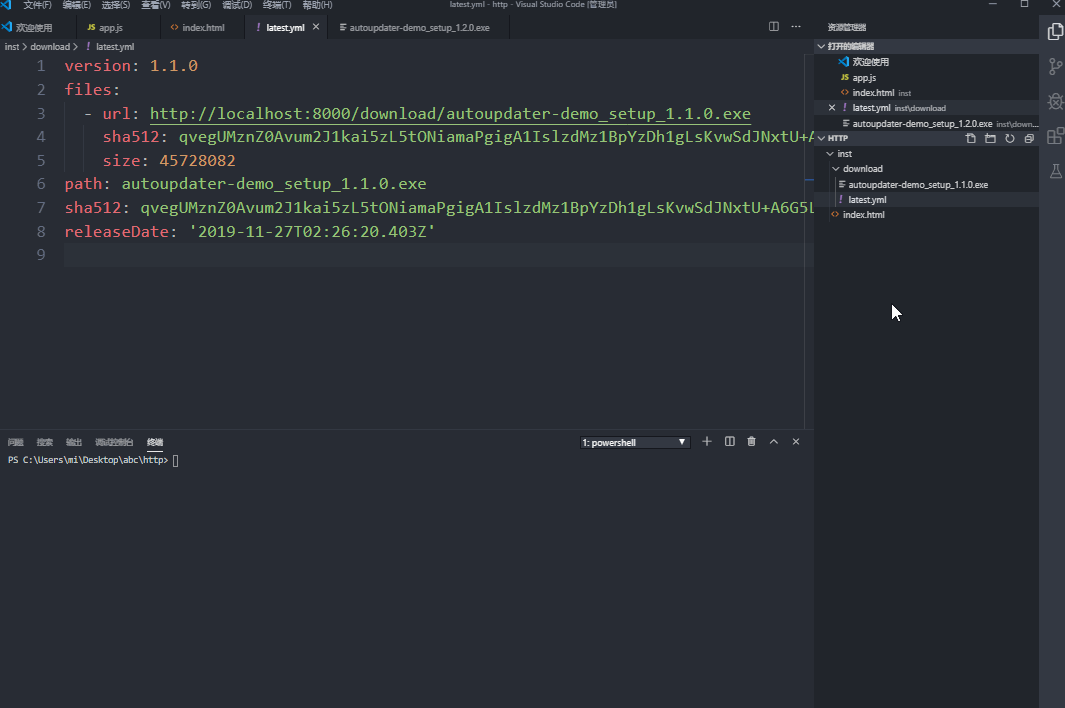1065x708 pixels.
Task: Open the Test flask icon
Action: 1055,171
